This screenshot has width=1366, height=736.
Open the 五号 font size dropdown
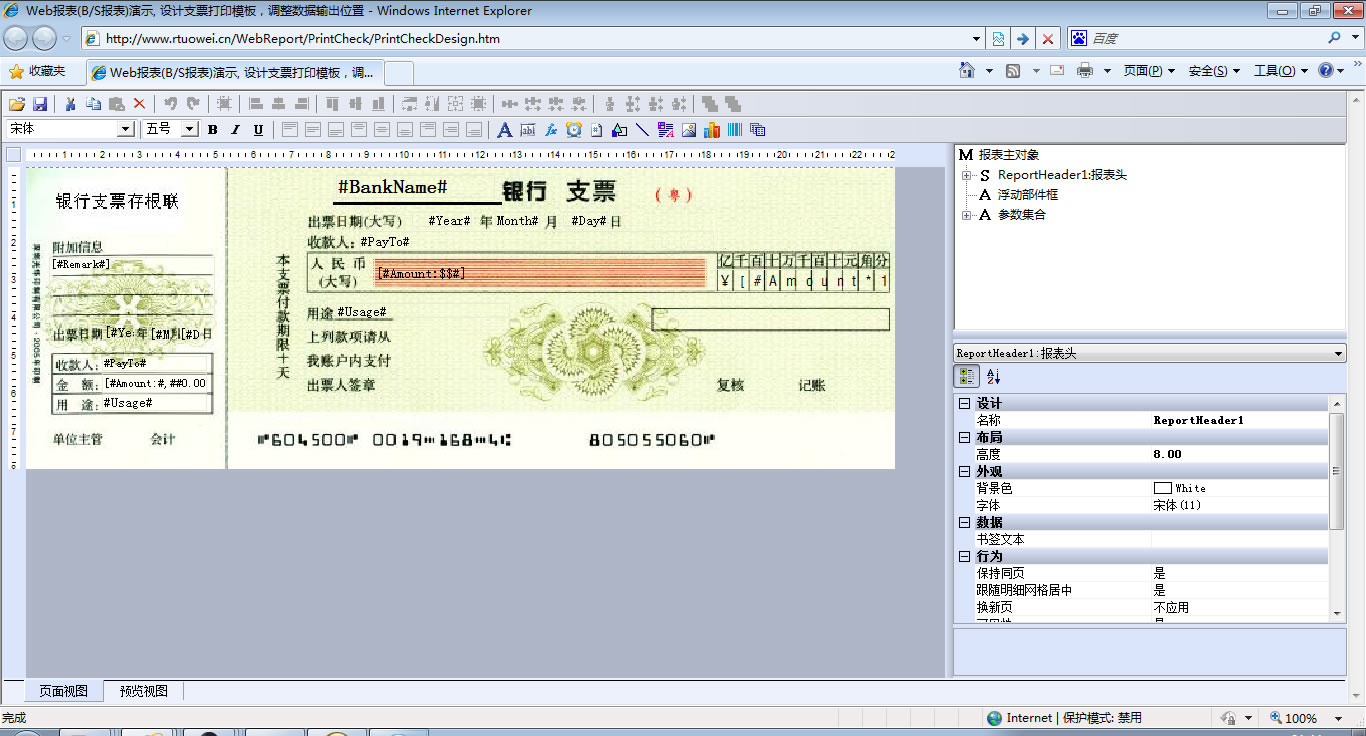coord(189,129)
